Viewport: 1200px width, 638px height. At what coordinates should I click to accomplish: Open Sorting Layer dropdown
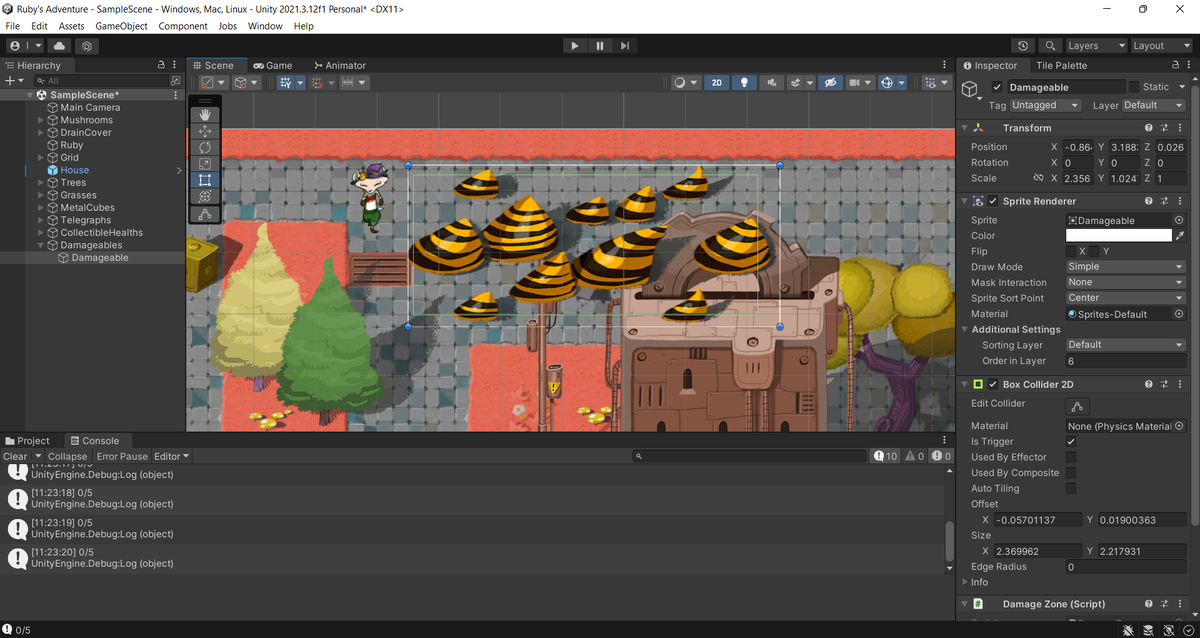[1125, 345]
